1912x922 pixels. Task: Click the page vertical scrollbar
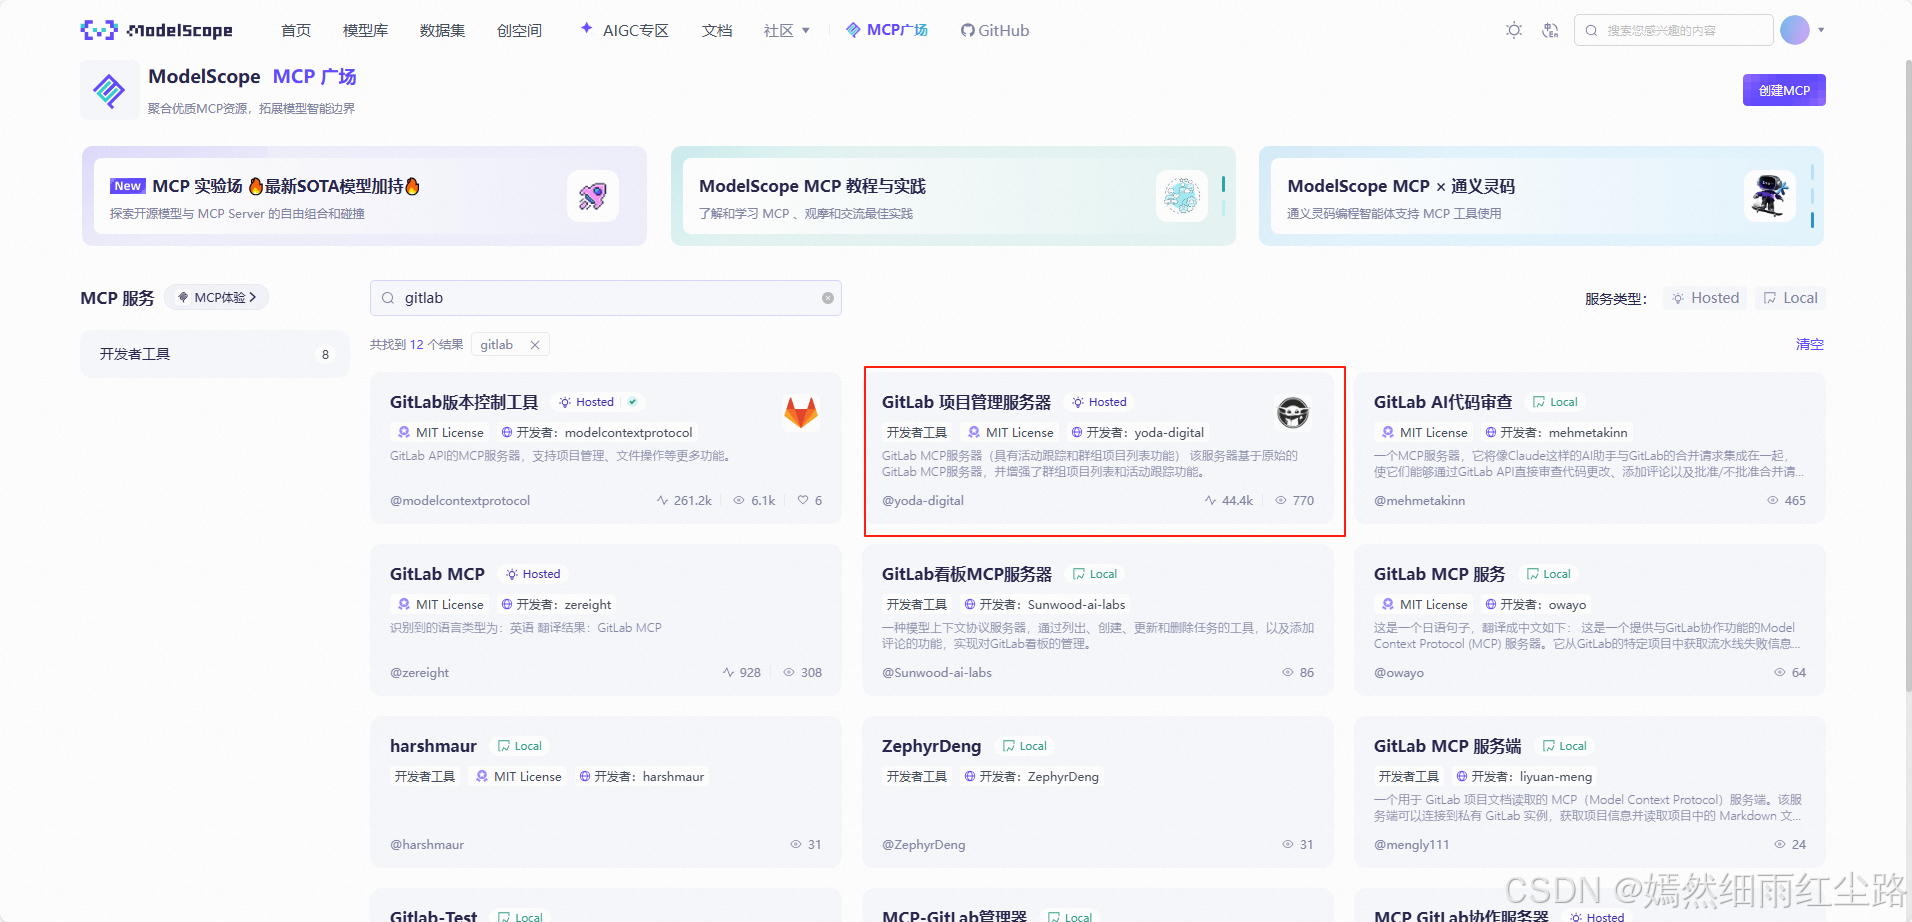1908,375
